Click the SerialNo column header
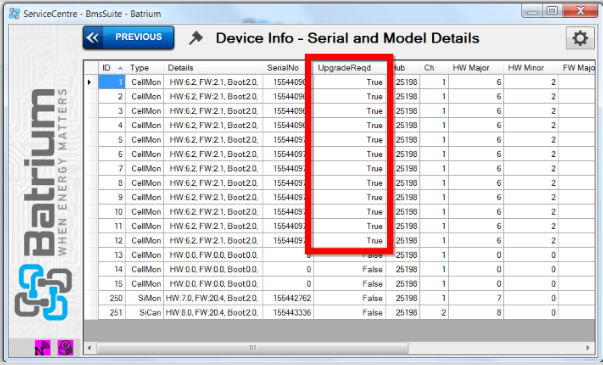Image resolution: width=603 pixels, height=365 pixels. point(285,68)
